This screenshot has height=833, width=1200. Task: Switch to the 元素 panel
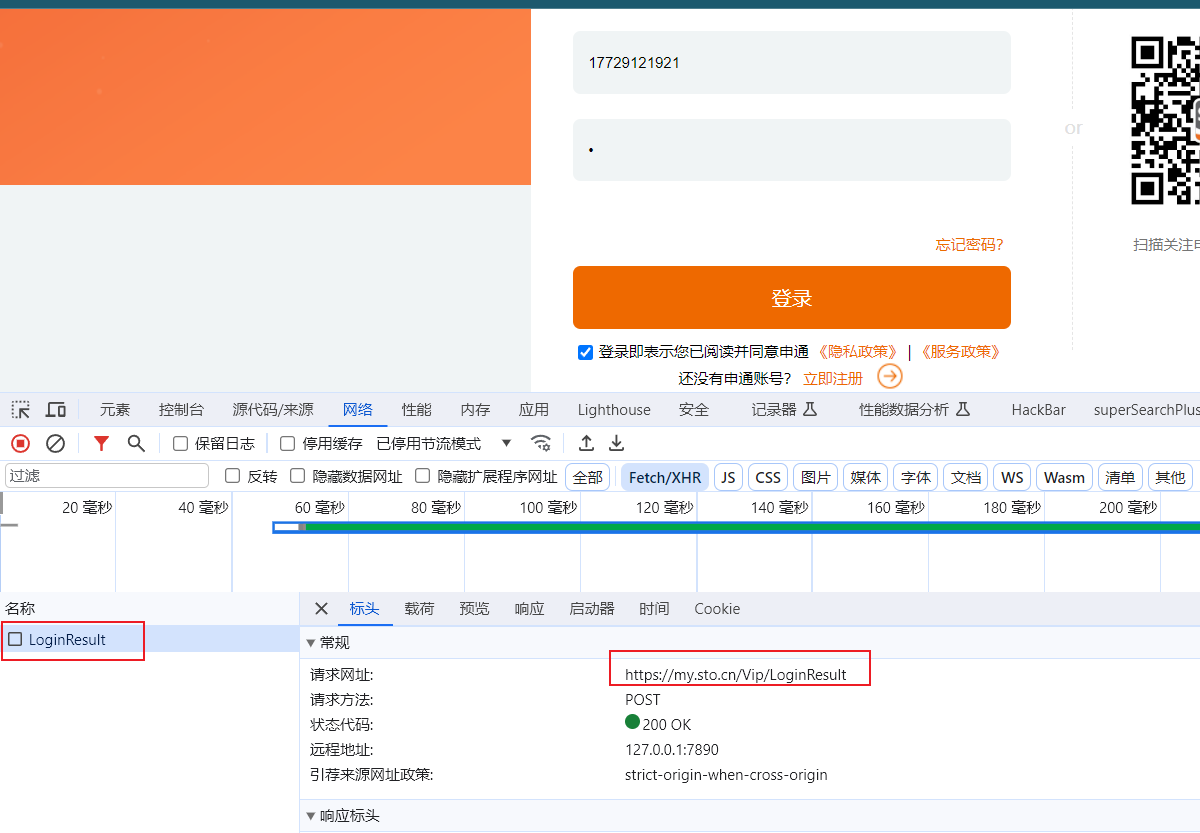click(x=115, y=409)
